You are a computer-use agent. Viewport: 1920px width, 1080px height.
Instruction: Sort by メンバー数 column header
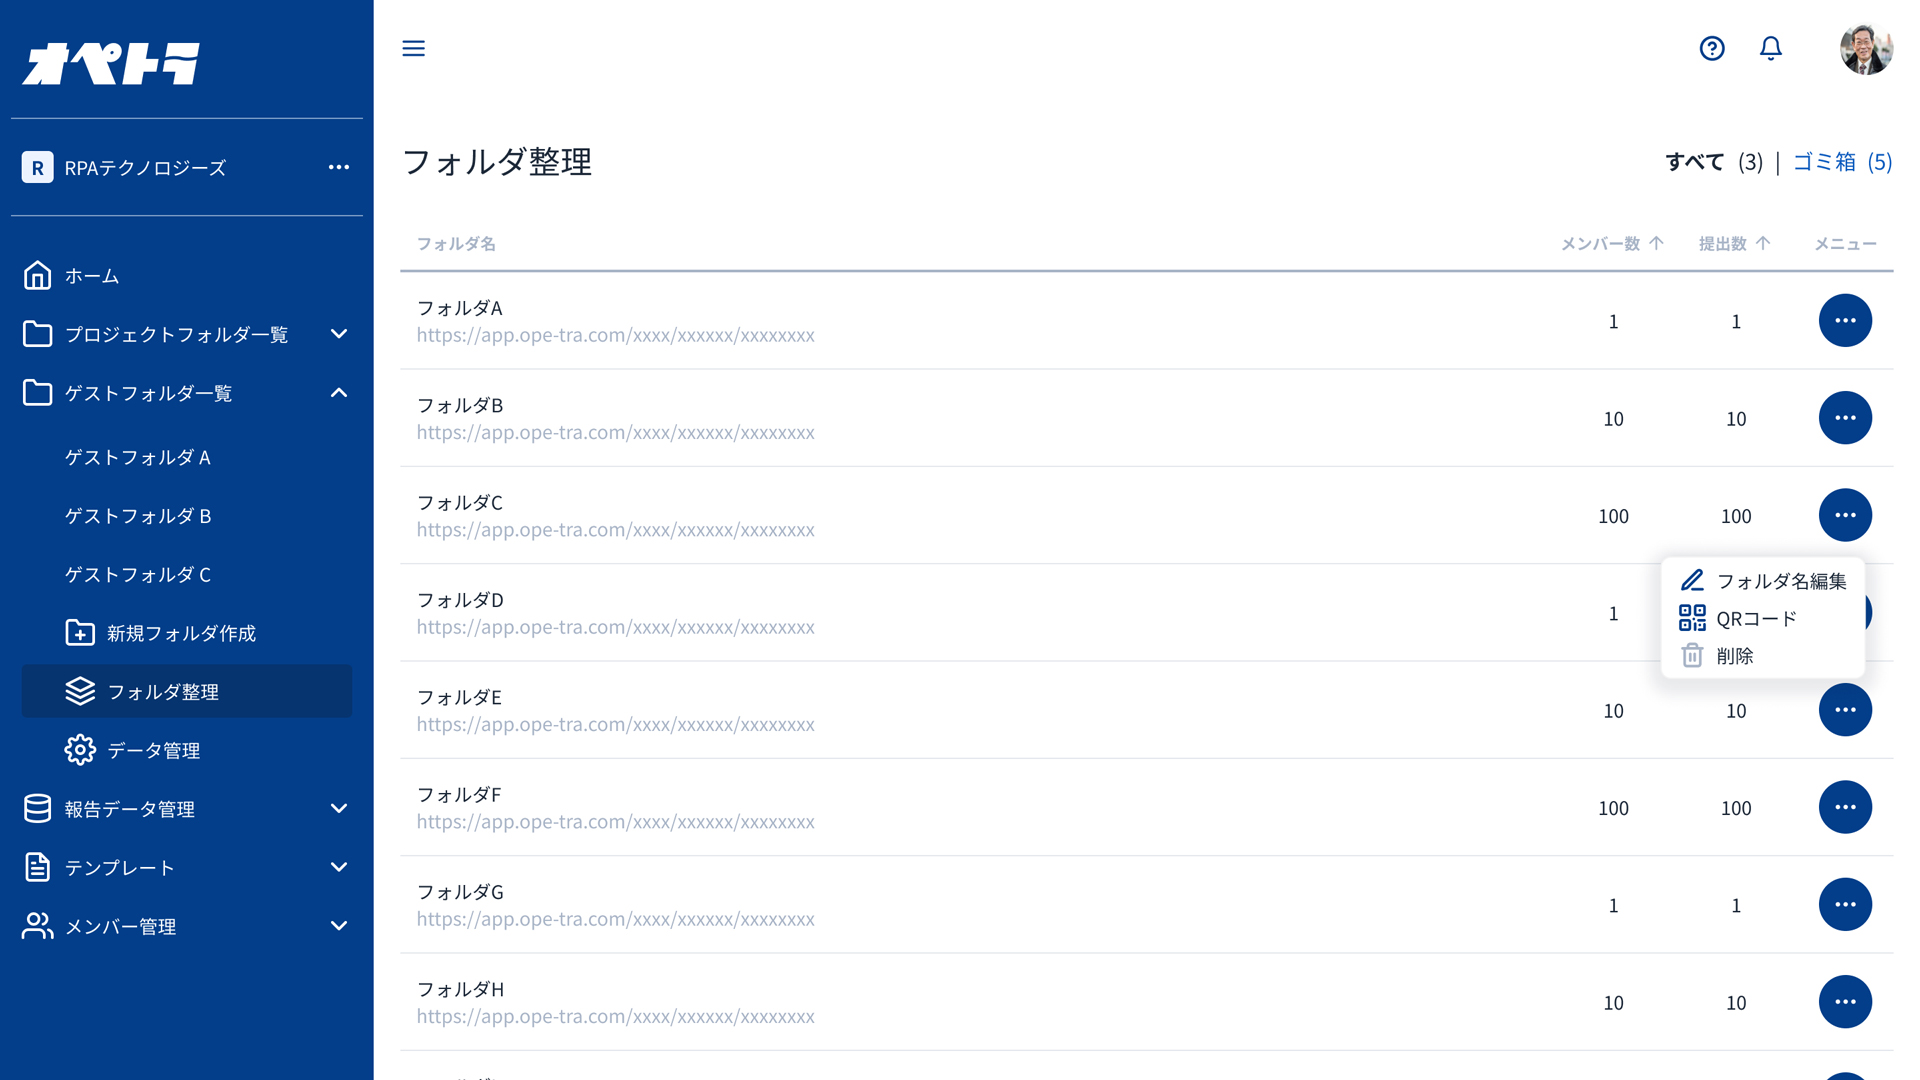[x=1611, y=244]
